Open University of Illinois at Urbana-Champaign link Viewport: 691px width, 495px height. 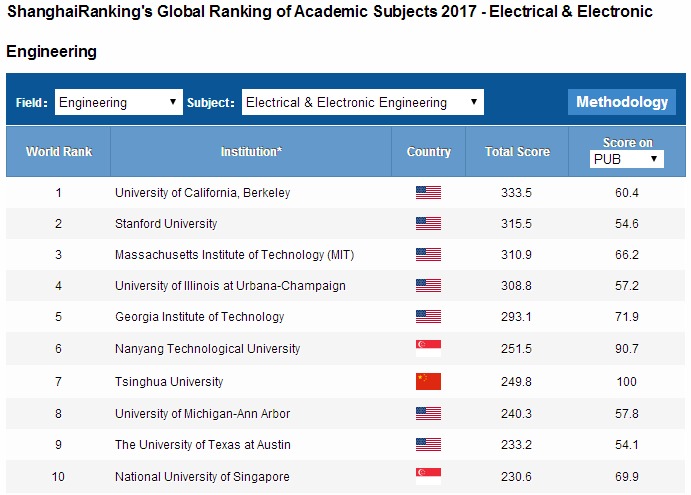click(230, 286)
